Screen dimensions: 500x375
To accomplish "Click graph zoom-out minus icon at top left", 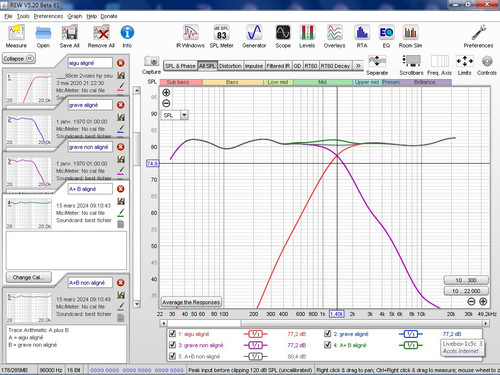I will [x=166, y=103].
